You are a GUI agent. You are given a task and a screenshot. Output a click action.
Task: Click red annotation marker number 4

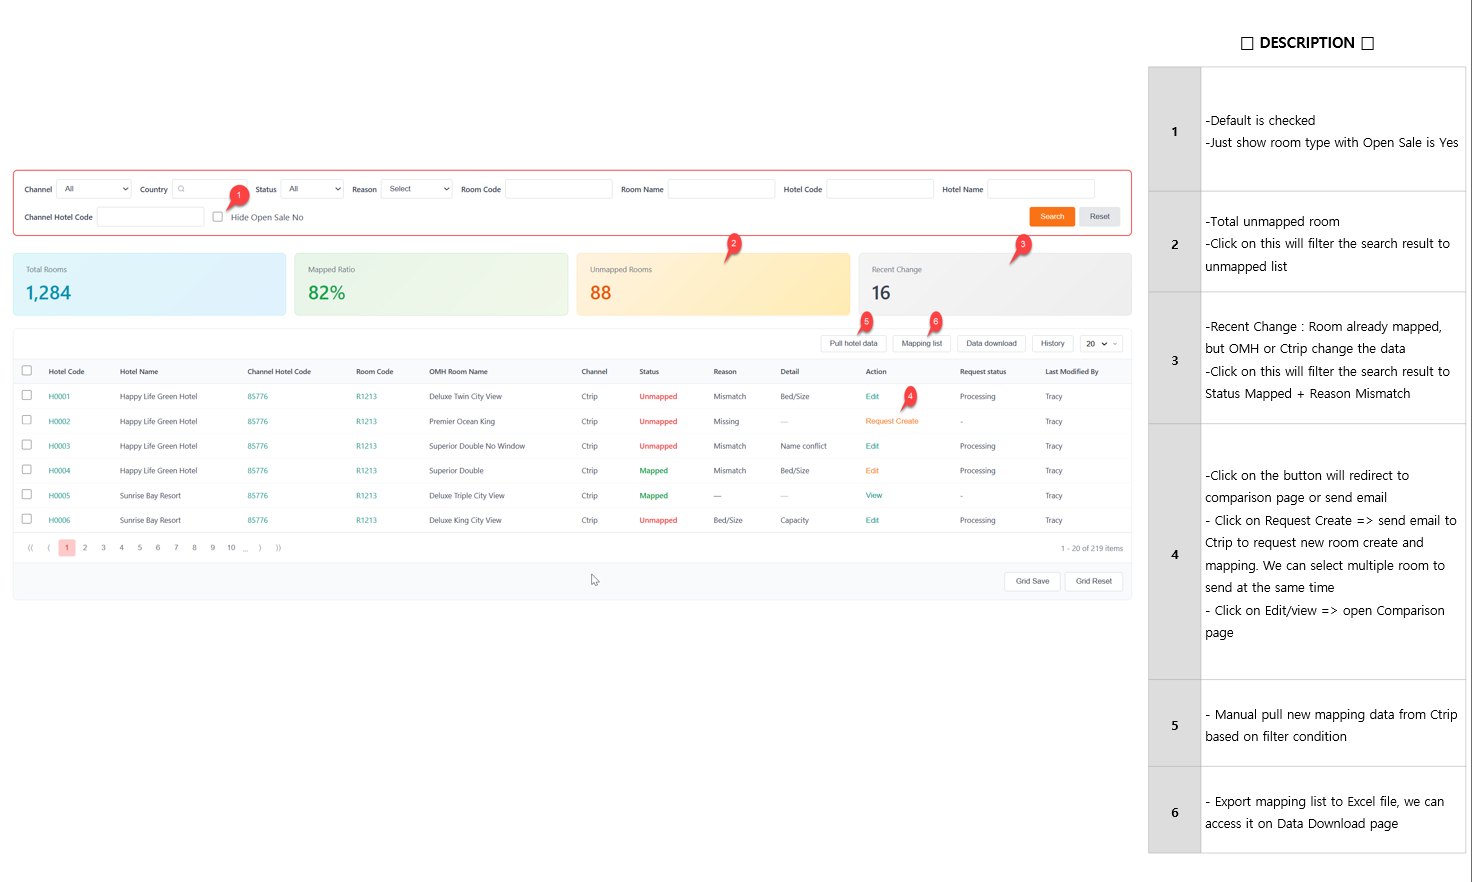click(x=910, y=396)
